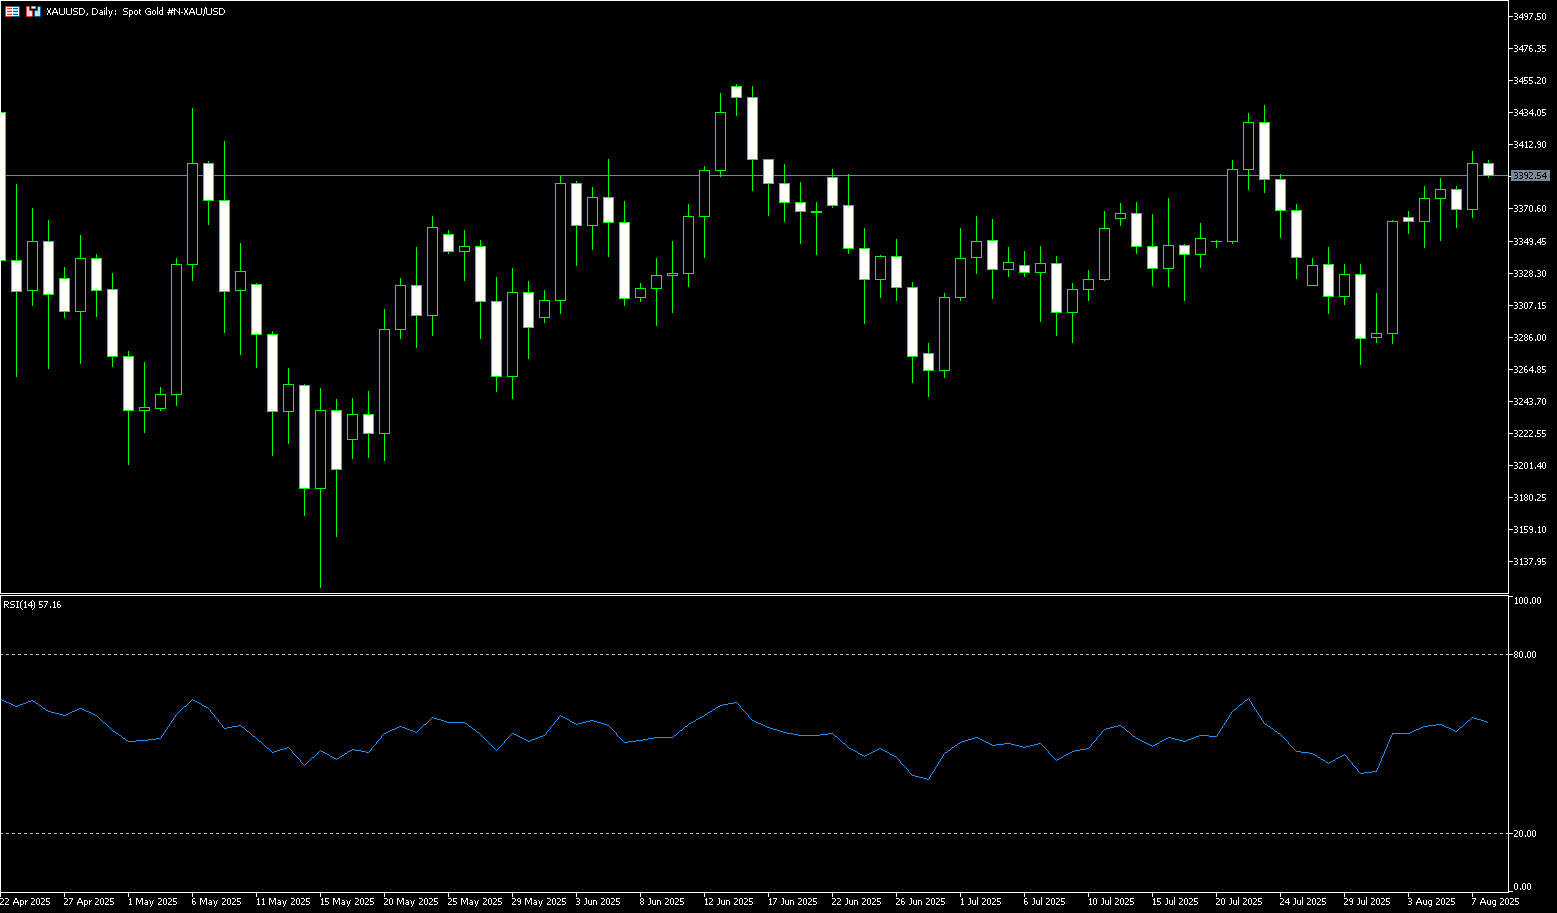Image resolution: width=1557 pixels, height=913 pixels.
Task: Click the 3349.45 price scale label
Action: 1530,242
